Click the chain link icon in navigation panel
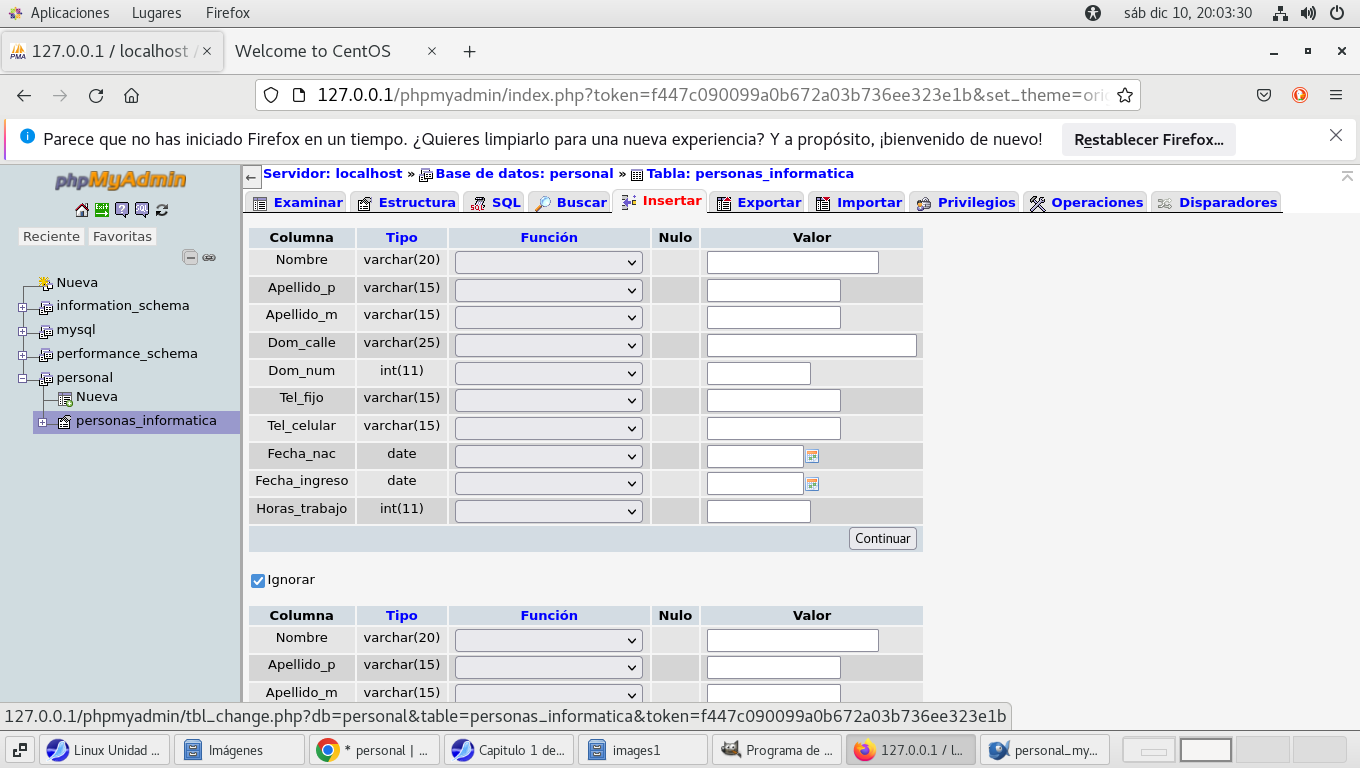This screenshot has height=768, width=1360. point(209,257)
